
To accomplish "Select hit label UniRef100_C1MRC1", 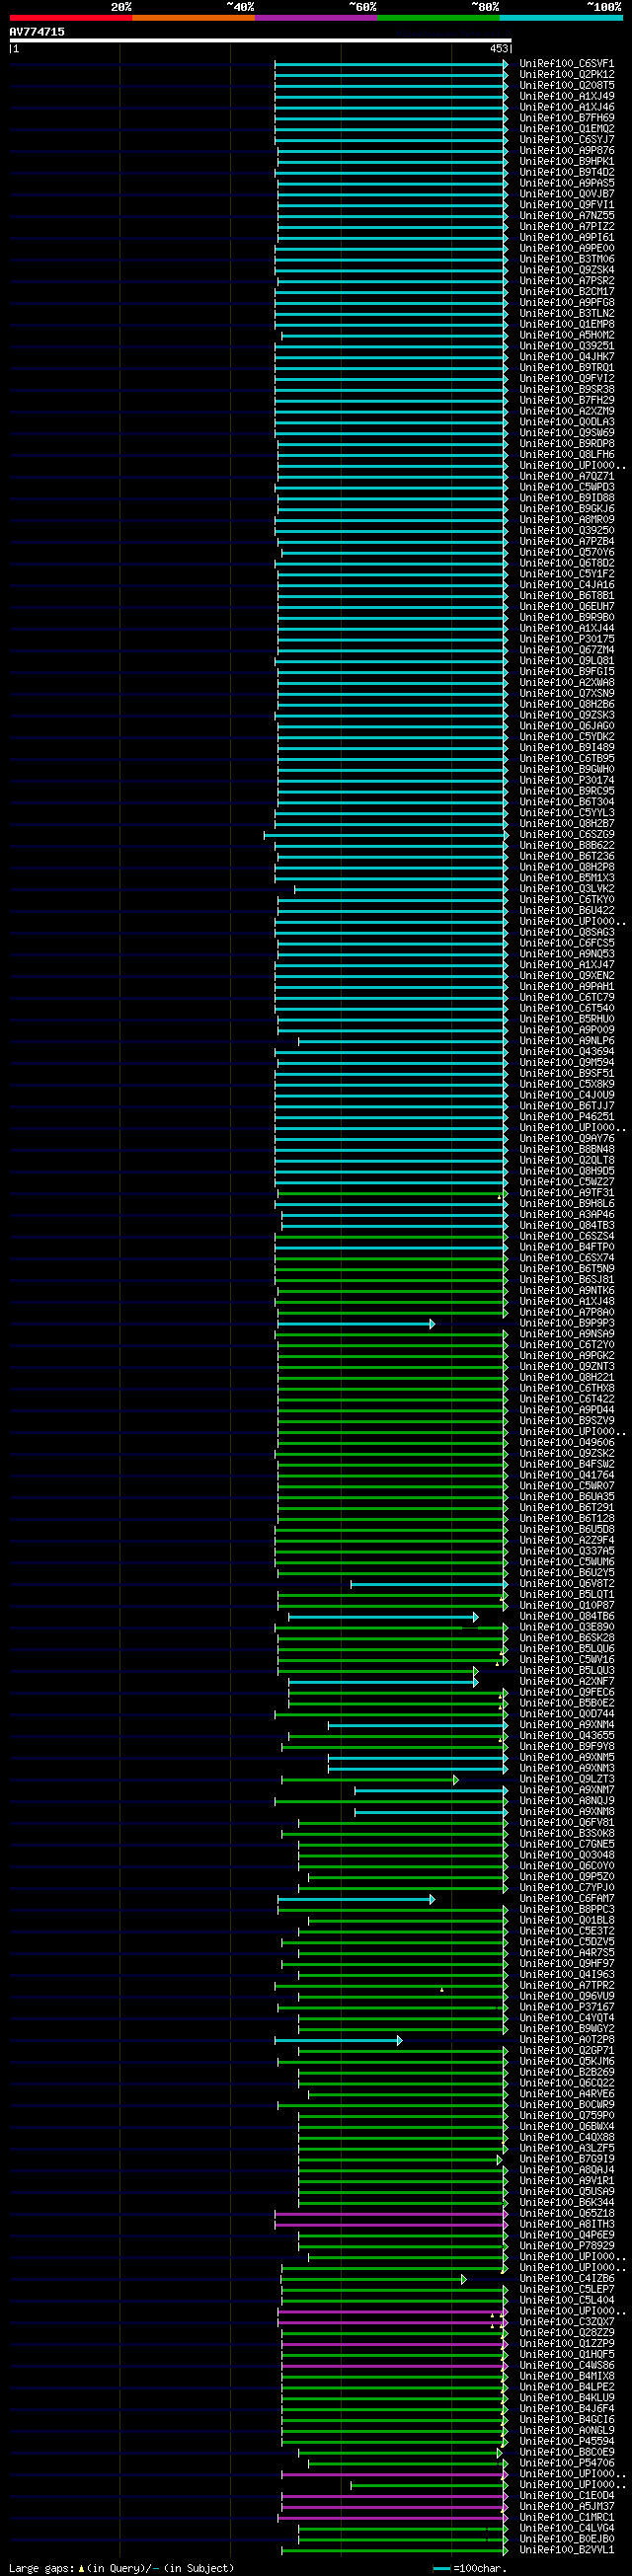I will (567, 2517).
